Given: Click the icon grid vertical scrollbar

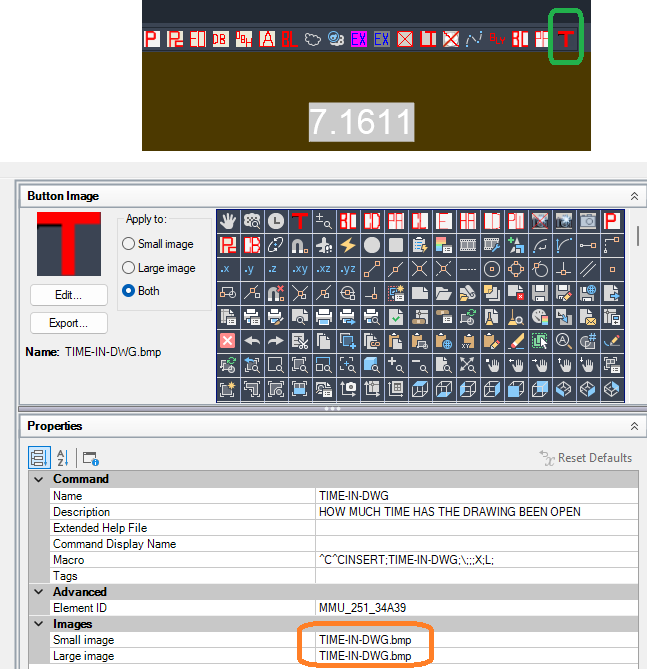Looking at the screenshot, I should tap(638, 236).
